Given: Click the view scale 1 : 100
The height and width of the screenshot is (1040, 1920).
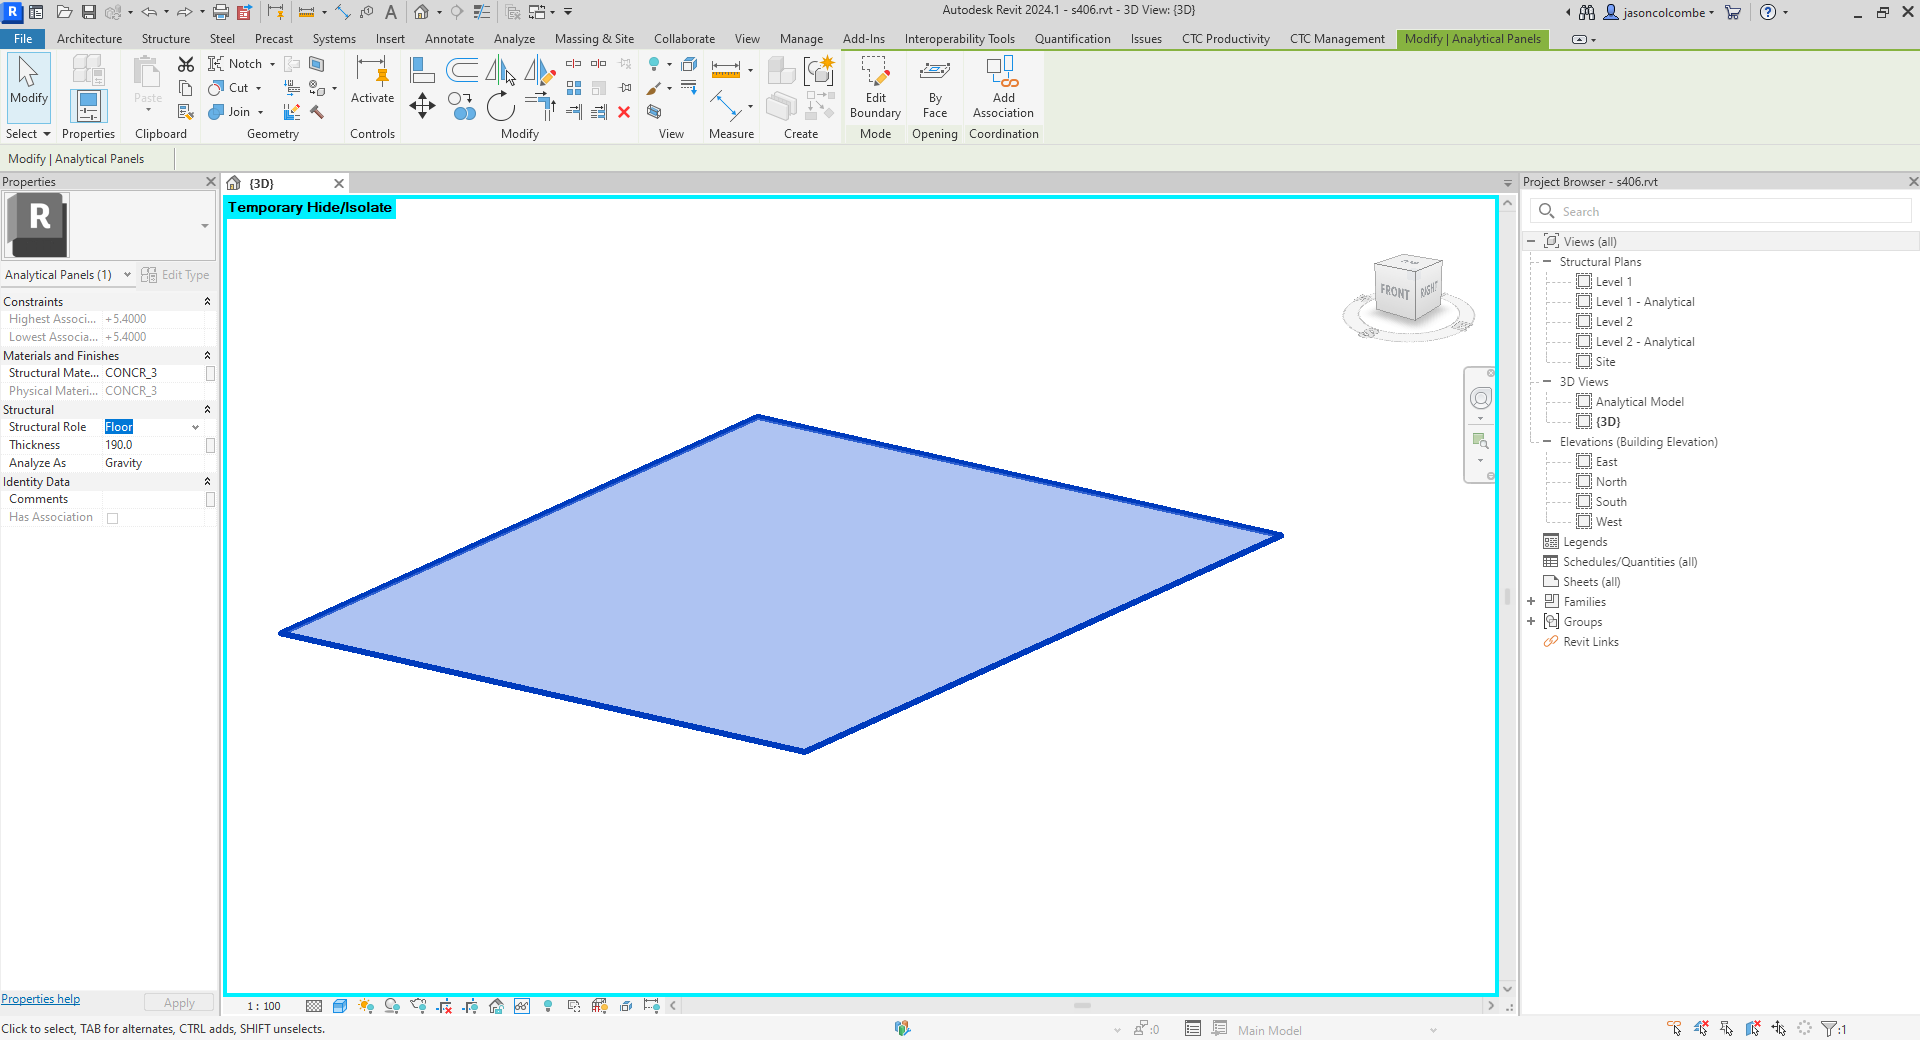Looking at the screenshot, I should [264, 1006].
